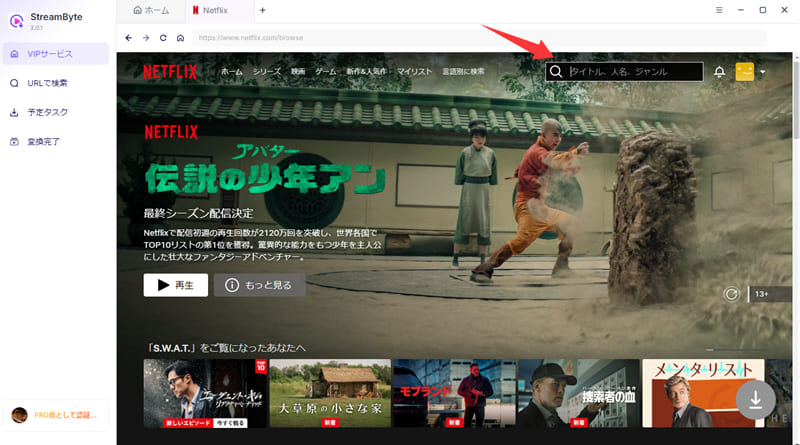Open Netflix notifications bell
This screenshot has height=445, width=800.
click(x=719, y=71)
